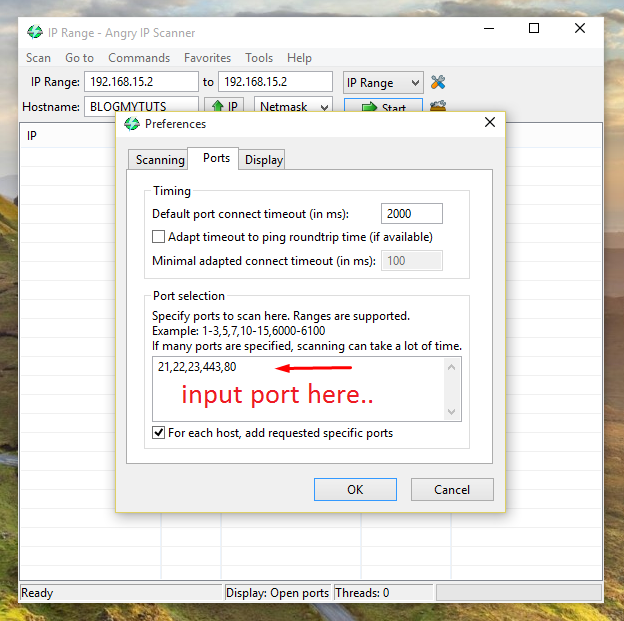Open the Help menu
This screenshot has width=624, height=621.
299,58
